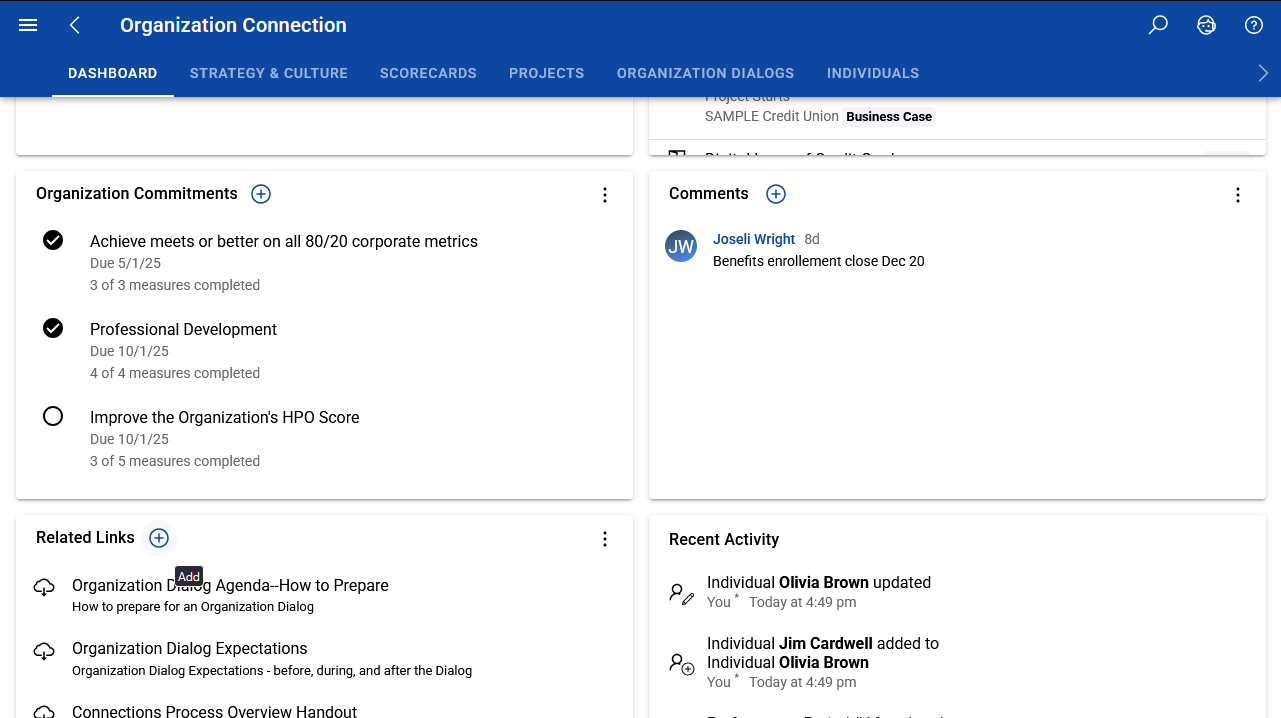Viewport: 1281px width, 718px height.
Task: Open the help question mark icon
Action: point(1254,26)
